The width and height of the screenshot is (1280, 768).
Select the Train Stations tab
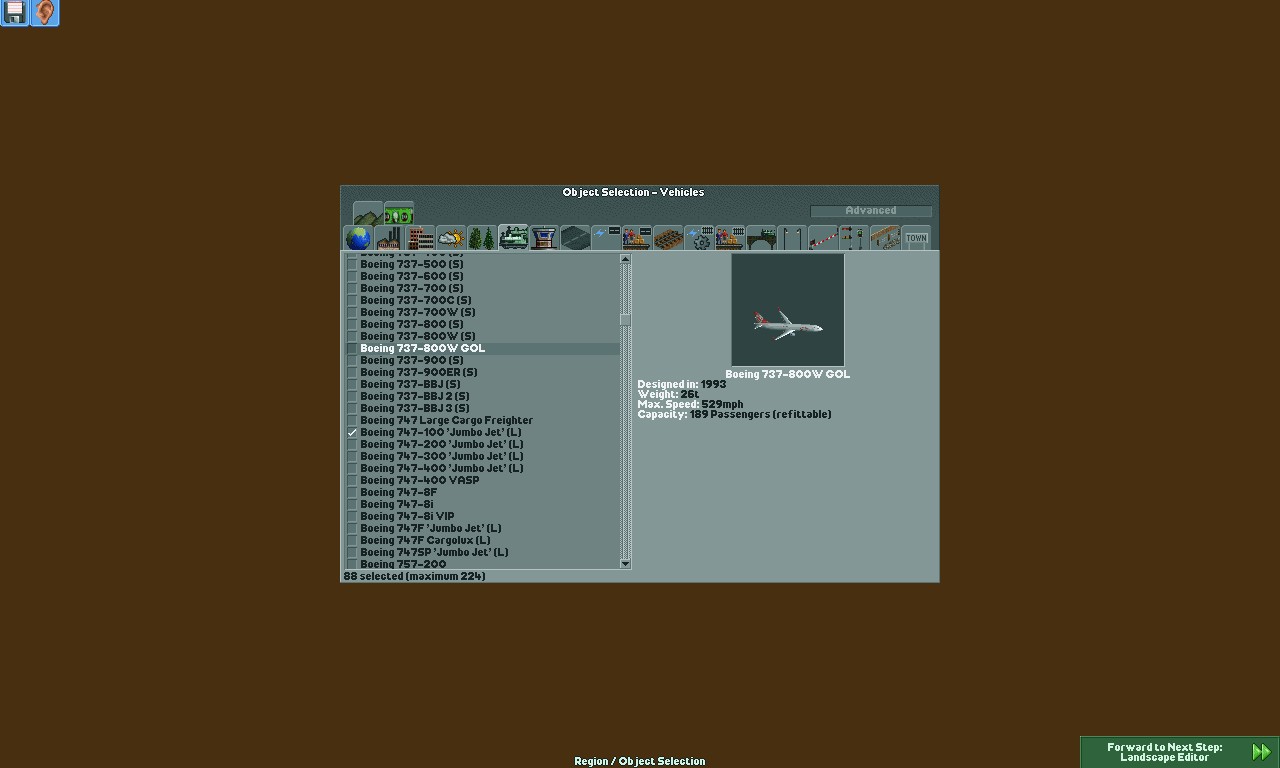730,238
